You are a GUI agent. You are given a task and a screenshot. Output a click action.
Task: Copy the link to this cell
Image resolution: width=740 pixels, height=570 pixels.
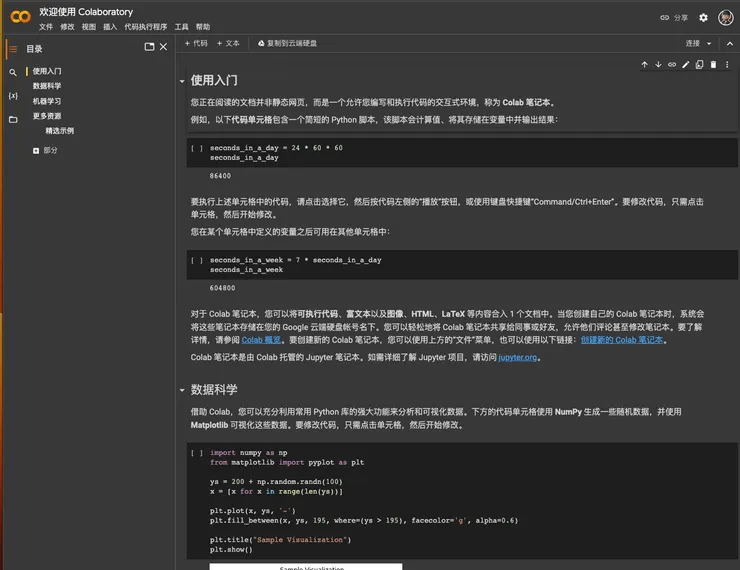pos(672,65)
